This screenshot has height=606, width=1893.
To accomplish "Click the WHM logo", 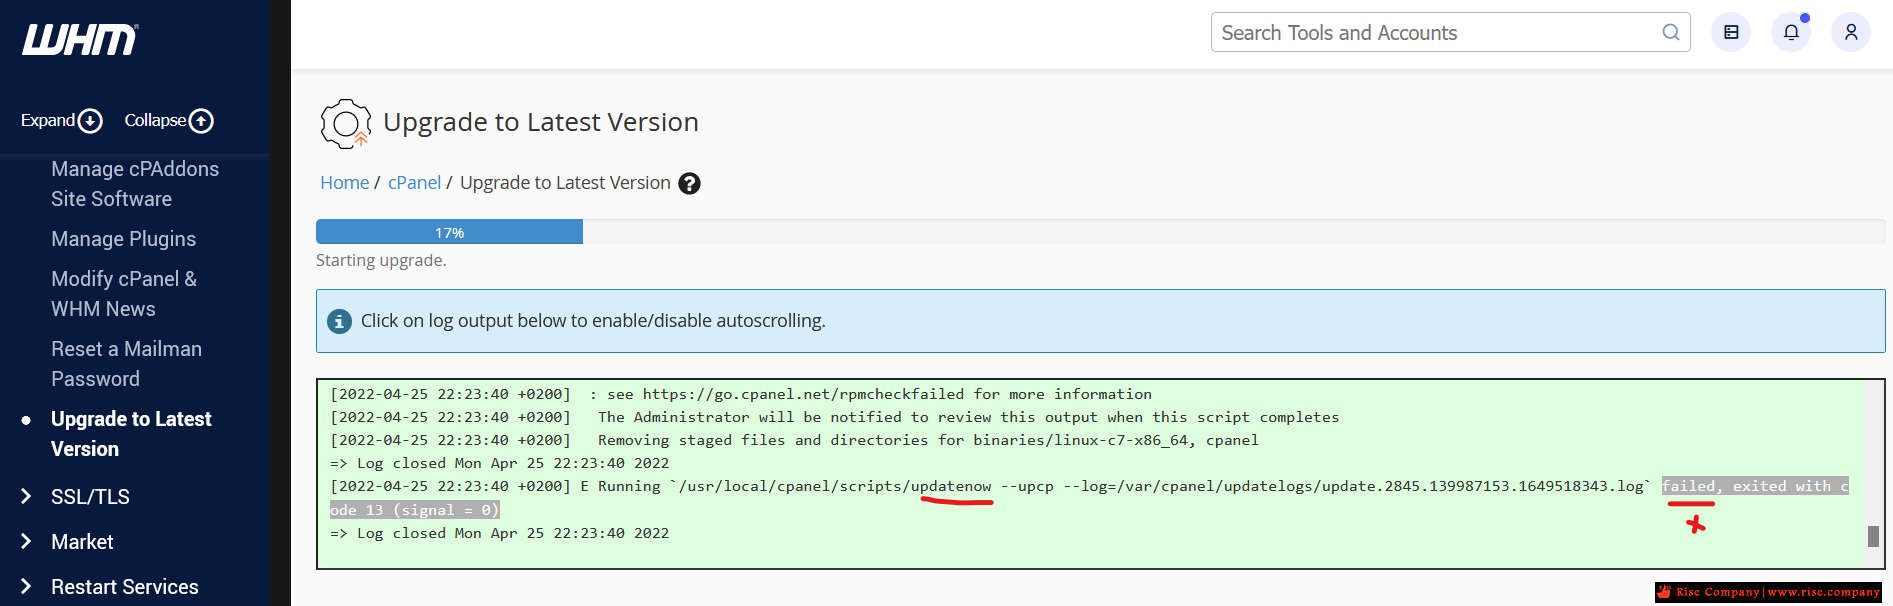I will pos(80,40).
